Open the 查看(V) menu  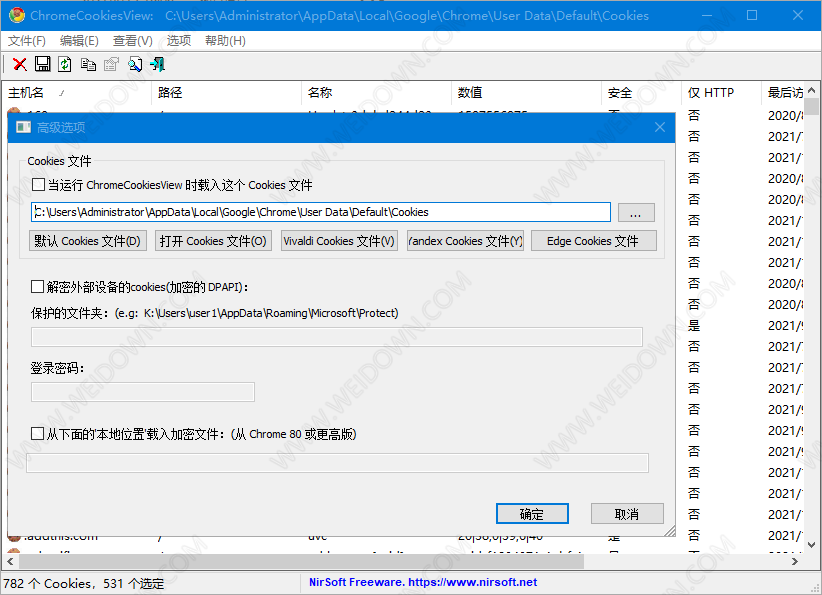(x=133, y=40)
